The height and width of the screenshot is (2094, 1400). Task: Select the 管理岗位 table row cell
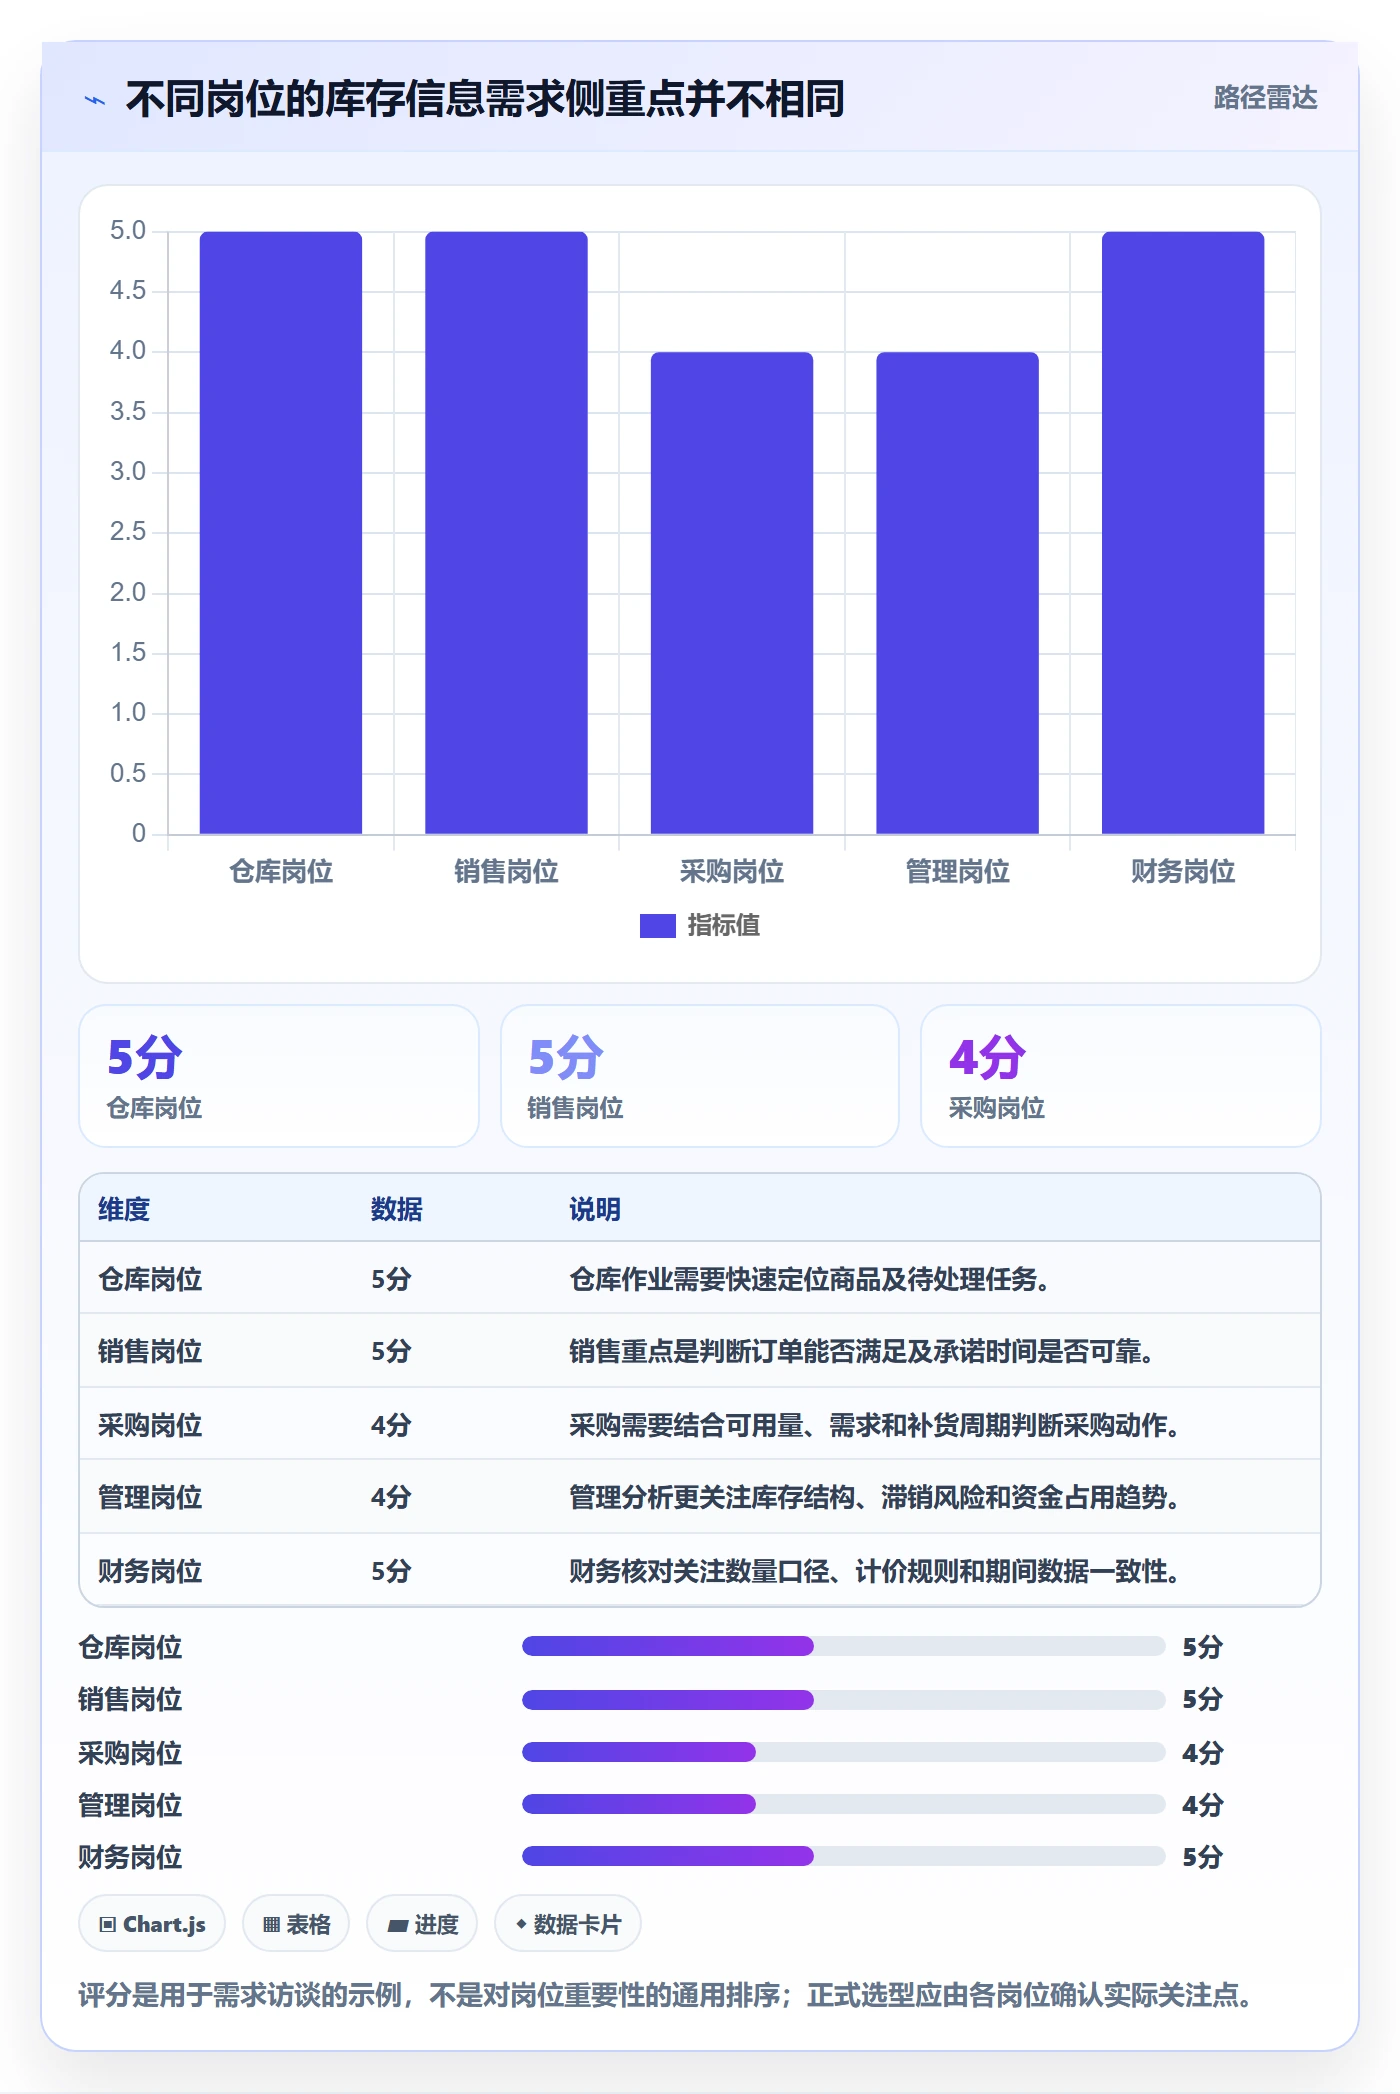coord(150,1498)
